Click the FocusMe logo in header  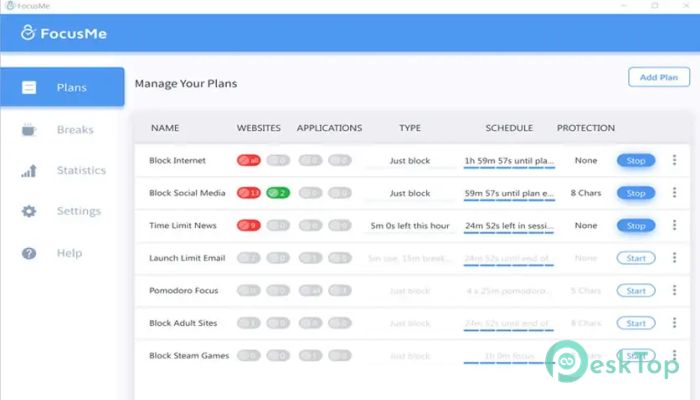tap(64, 33)
